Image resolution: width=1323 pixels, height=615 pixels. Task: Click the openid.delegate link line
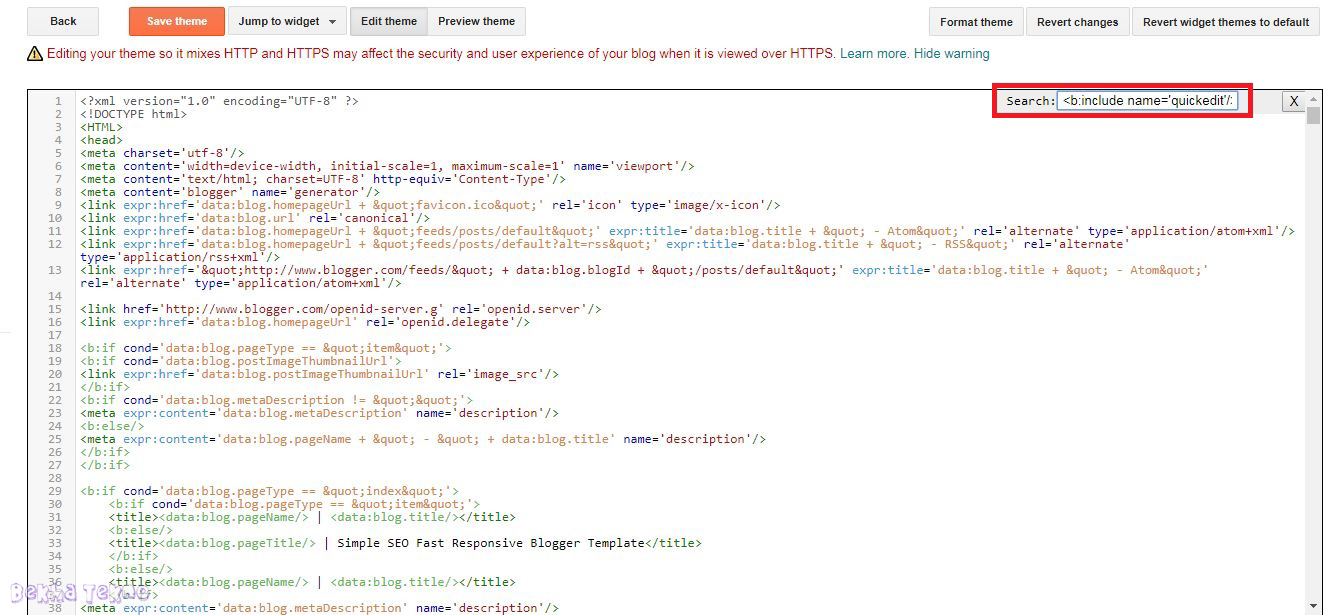[305, 322]
